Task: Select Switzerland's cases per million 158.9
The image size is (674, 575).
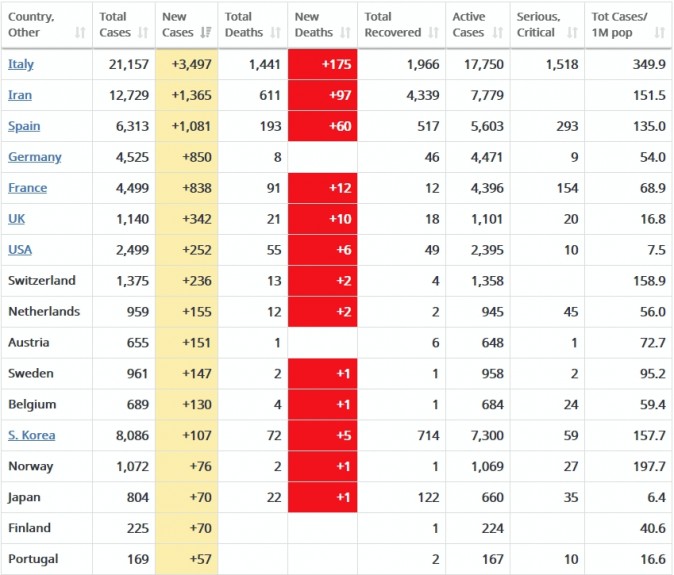Action: (649, 281)
